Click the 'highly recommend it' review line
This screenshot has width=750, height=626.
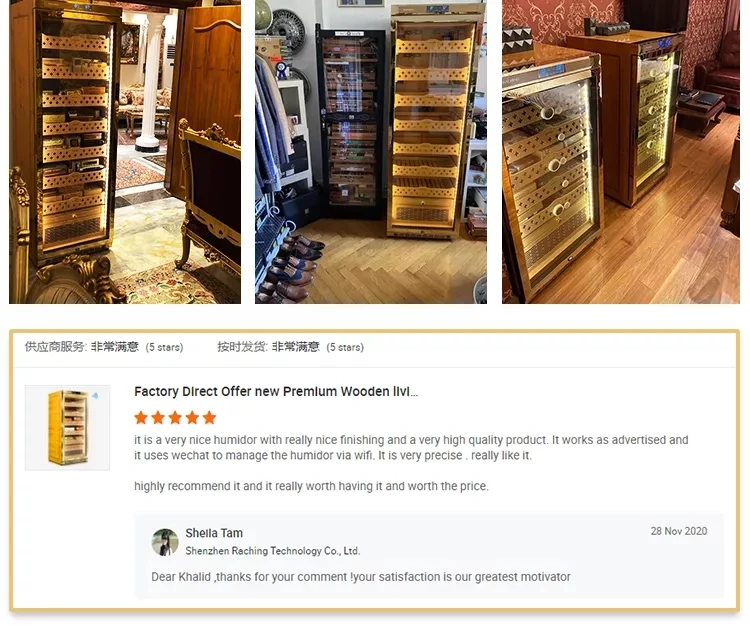pyautogui.click(x=311, y=486)
